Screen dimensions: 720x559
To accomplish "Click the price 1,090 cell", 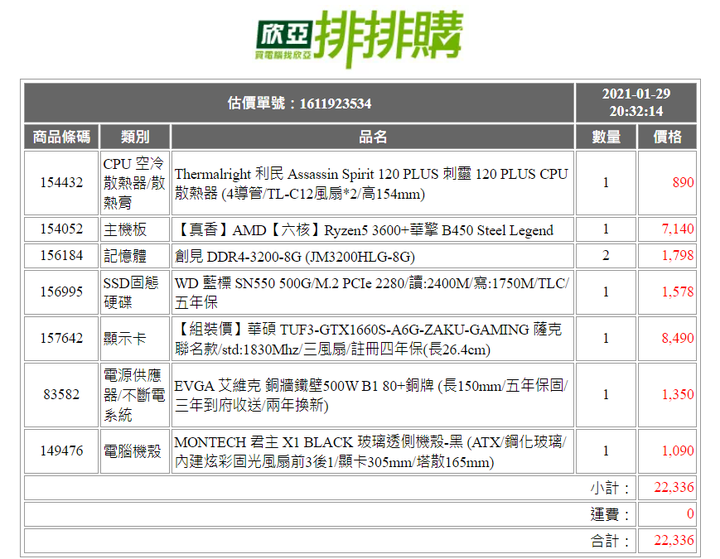I will [x=667, y=451].
